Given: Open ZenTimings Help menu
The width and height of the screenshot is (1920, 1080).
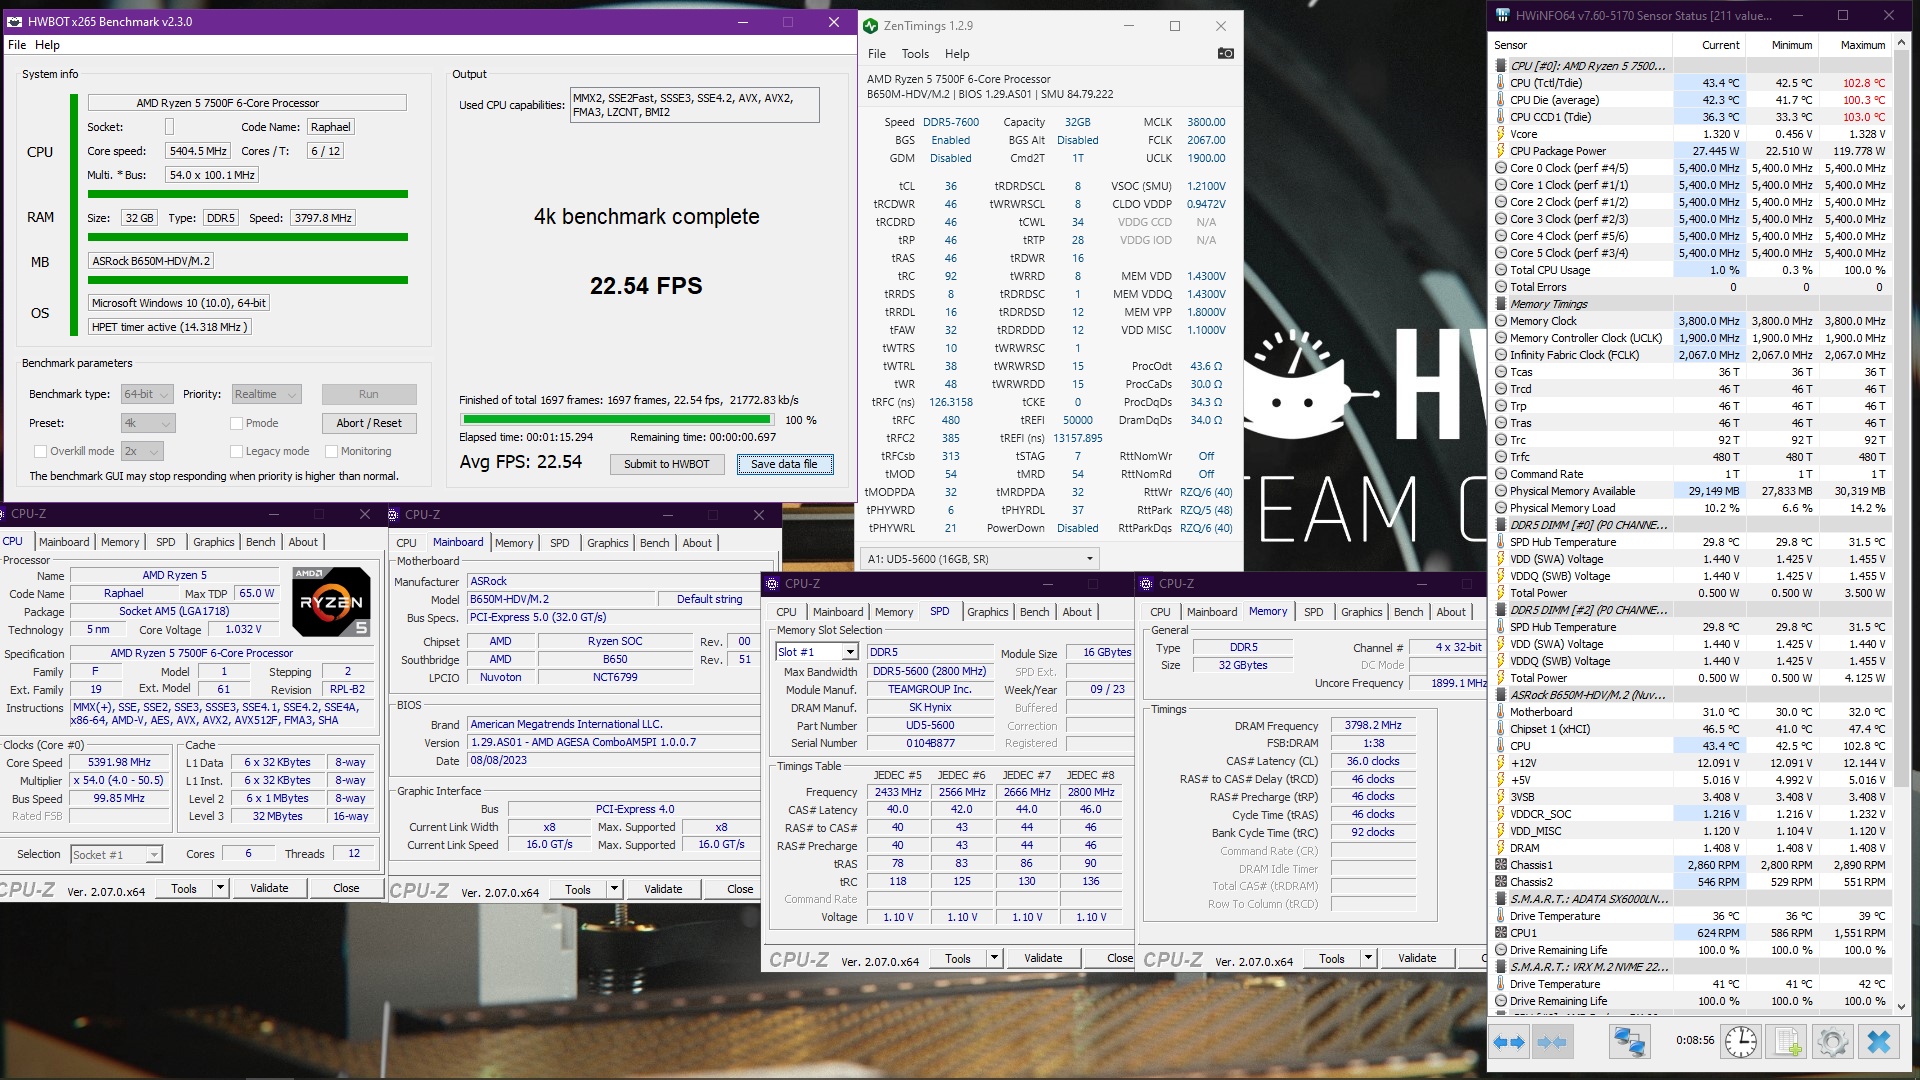Looking at the screenshot, I should [x=957, y=54].
